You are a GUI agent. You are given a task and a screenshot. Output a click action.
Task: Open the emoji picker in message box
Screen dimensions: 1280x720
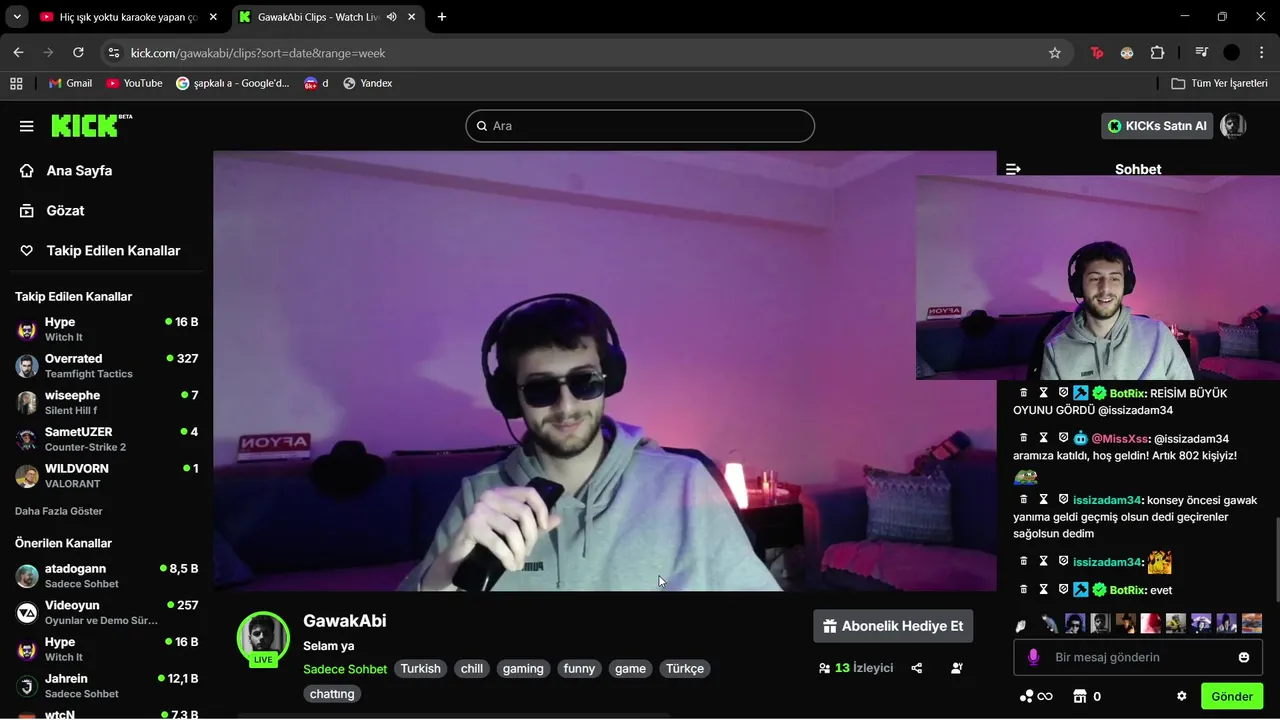[1244, 657]
